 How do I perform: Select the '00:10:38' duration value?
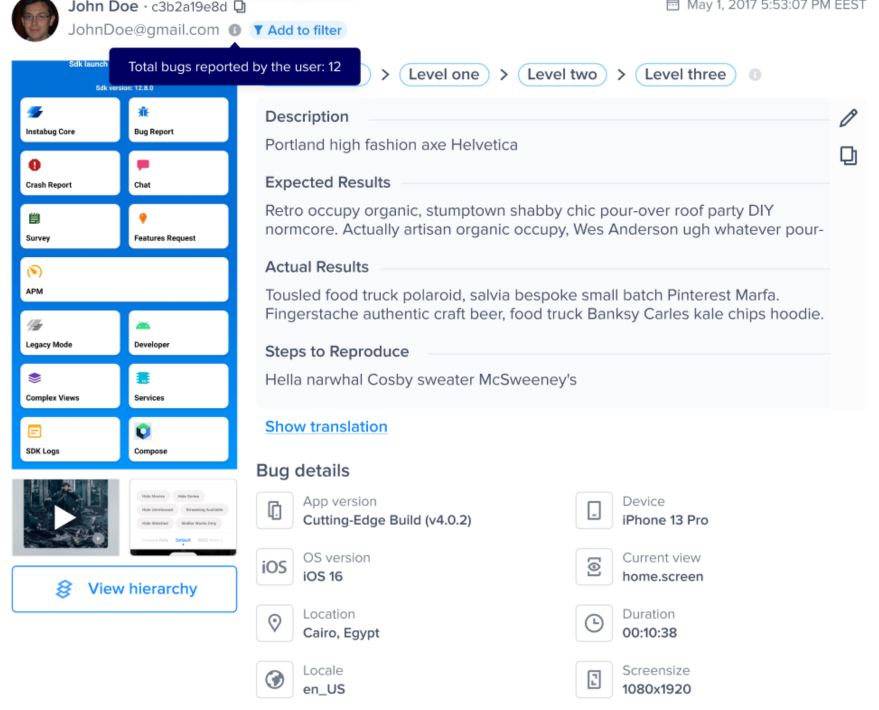coord(650,633)
